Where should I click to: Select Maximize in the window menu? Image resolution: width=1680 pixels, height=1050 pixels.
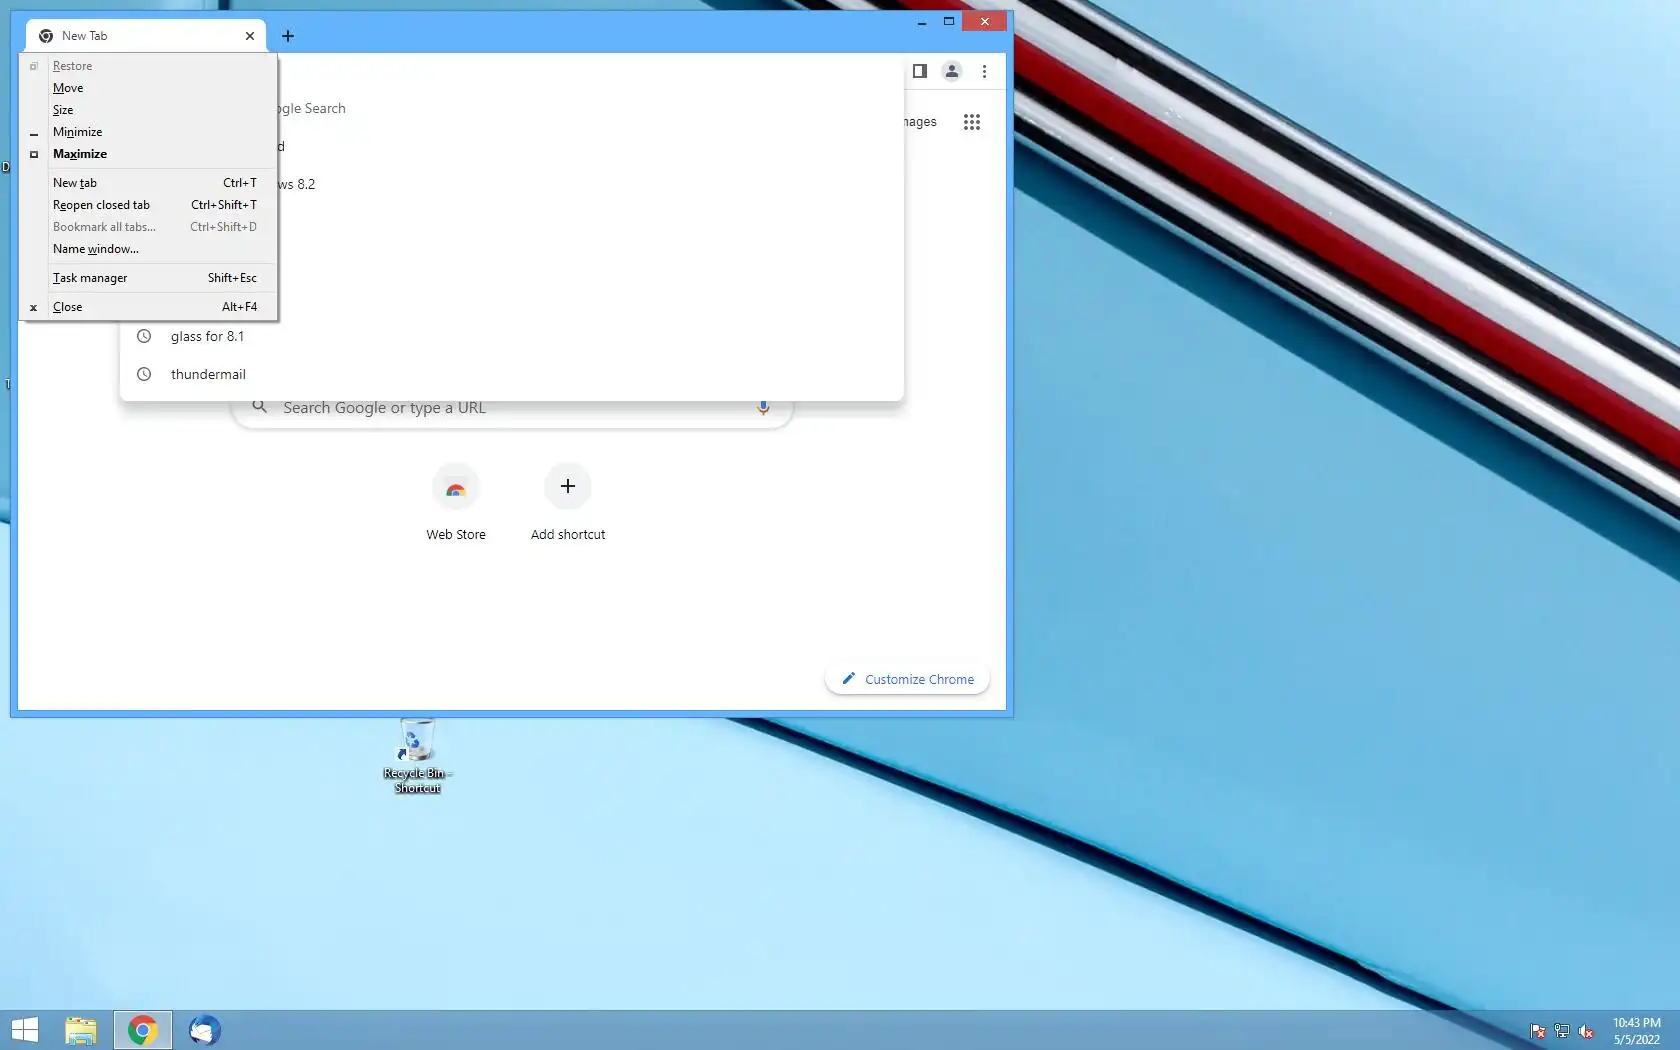(148, 154)
